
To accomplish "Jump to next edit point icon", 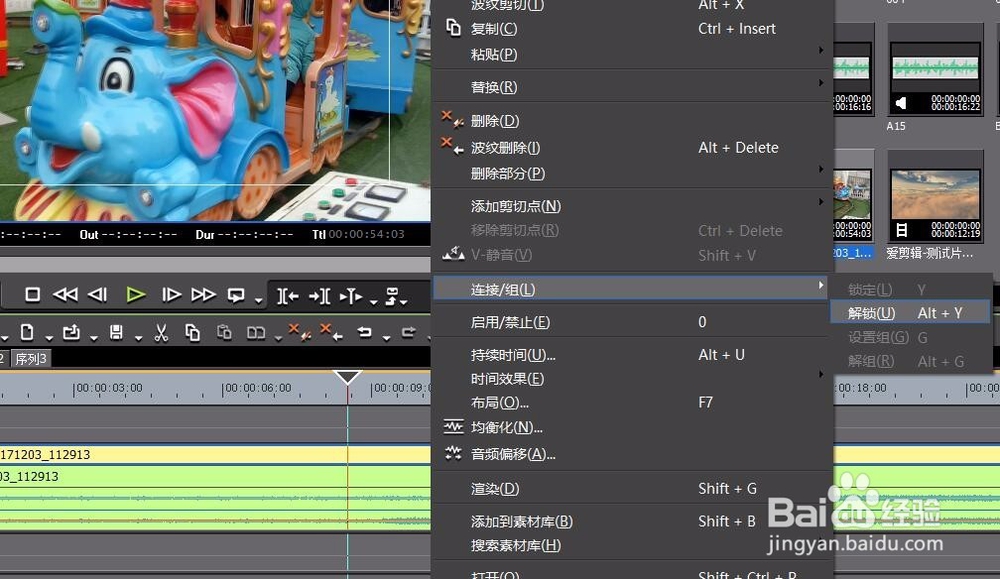I will click(x=320, y=296).
